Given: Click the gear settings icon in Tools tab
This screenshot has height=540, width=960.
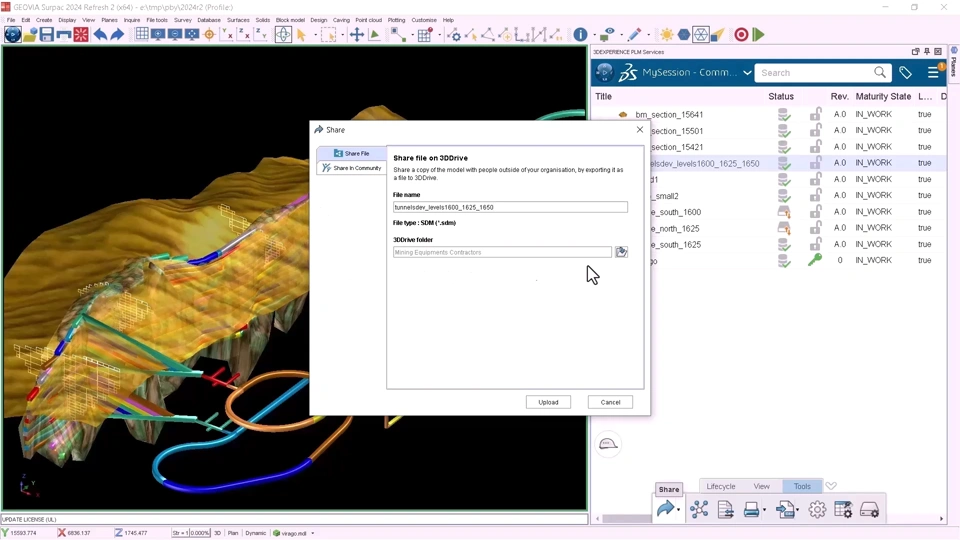Looking at the screenshot, I should pos(817,509).
